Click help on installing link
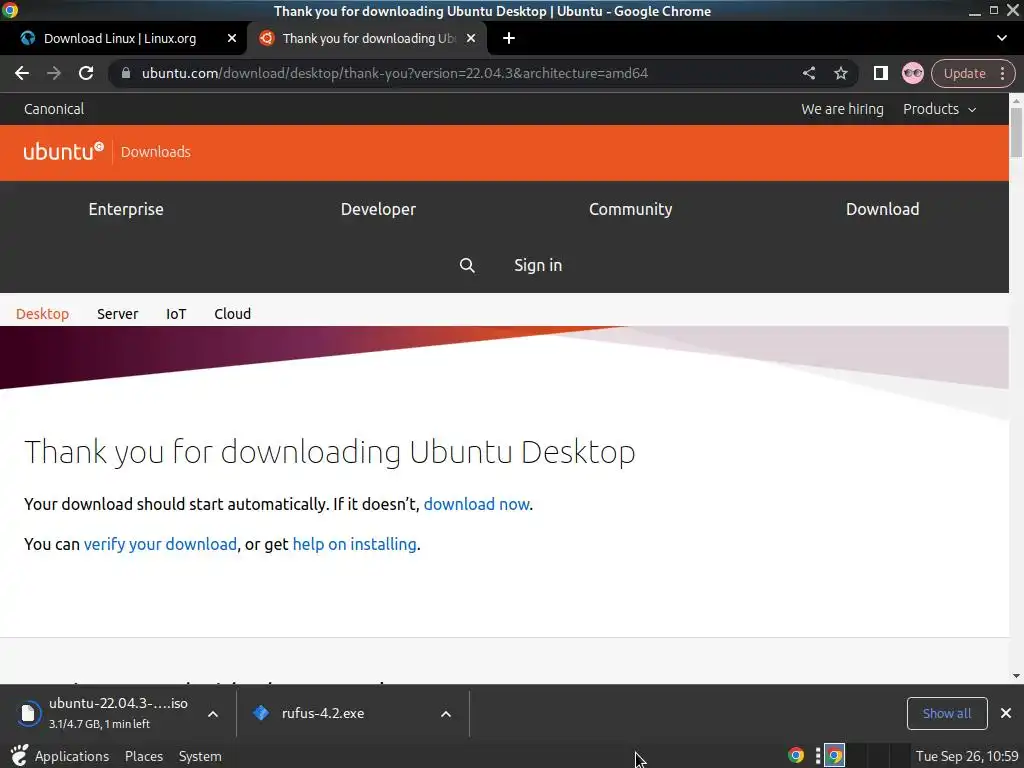The width and height of the screenshot is (1024, 768). point(354,544)
